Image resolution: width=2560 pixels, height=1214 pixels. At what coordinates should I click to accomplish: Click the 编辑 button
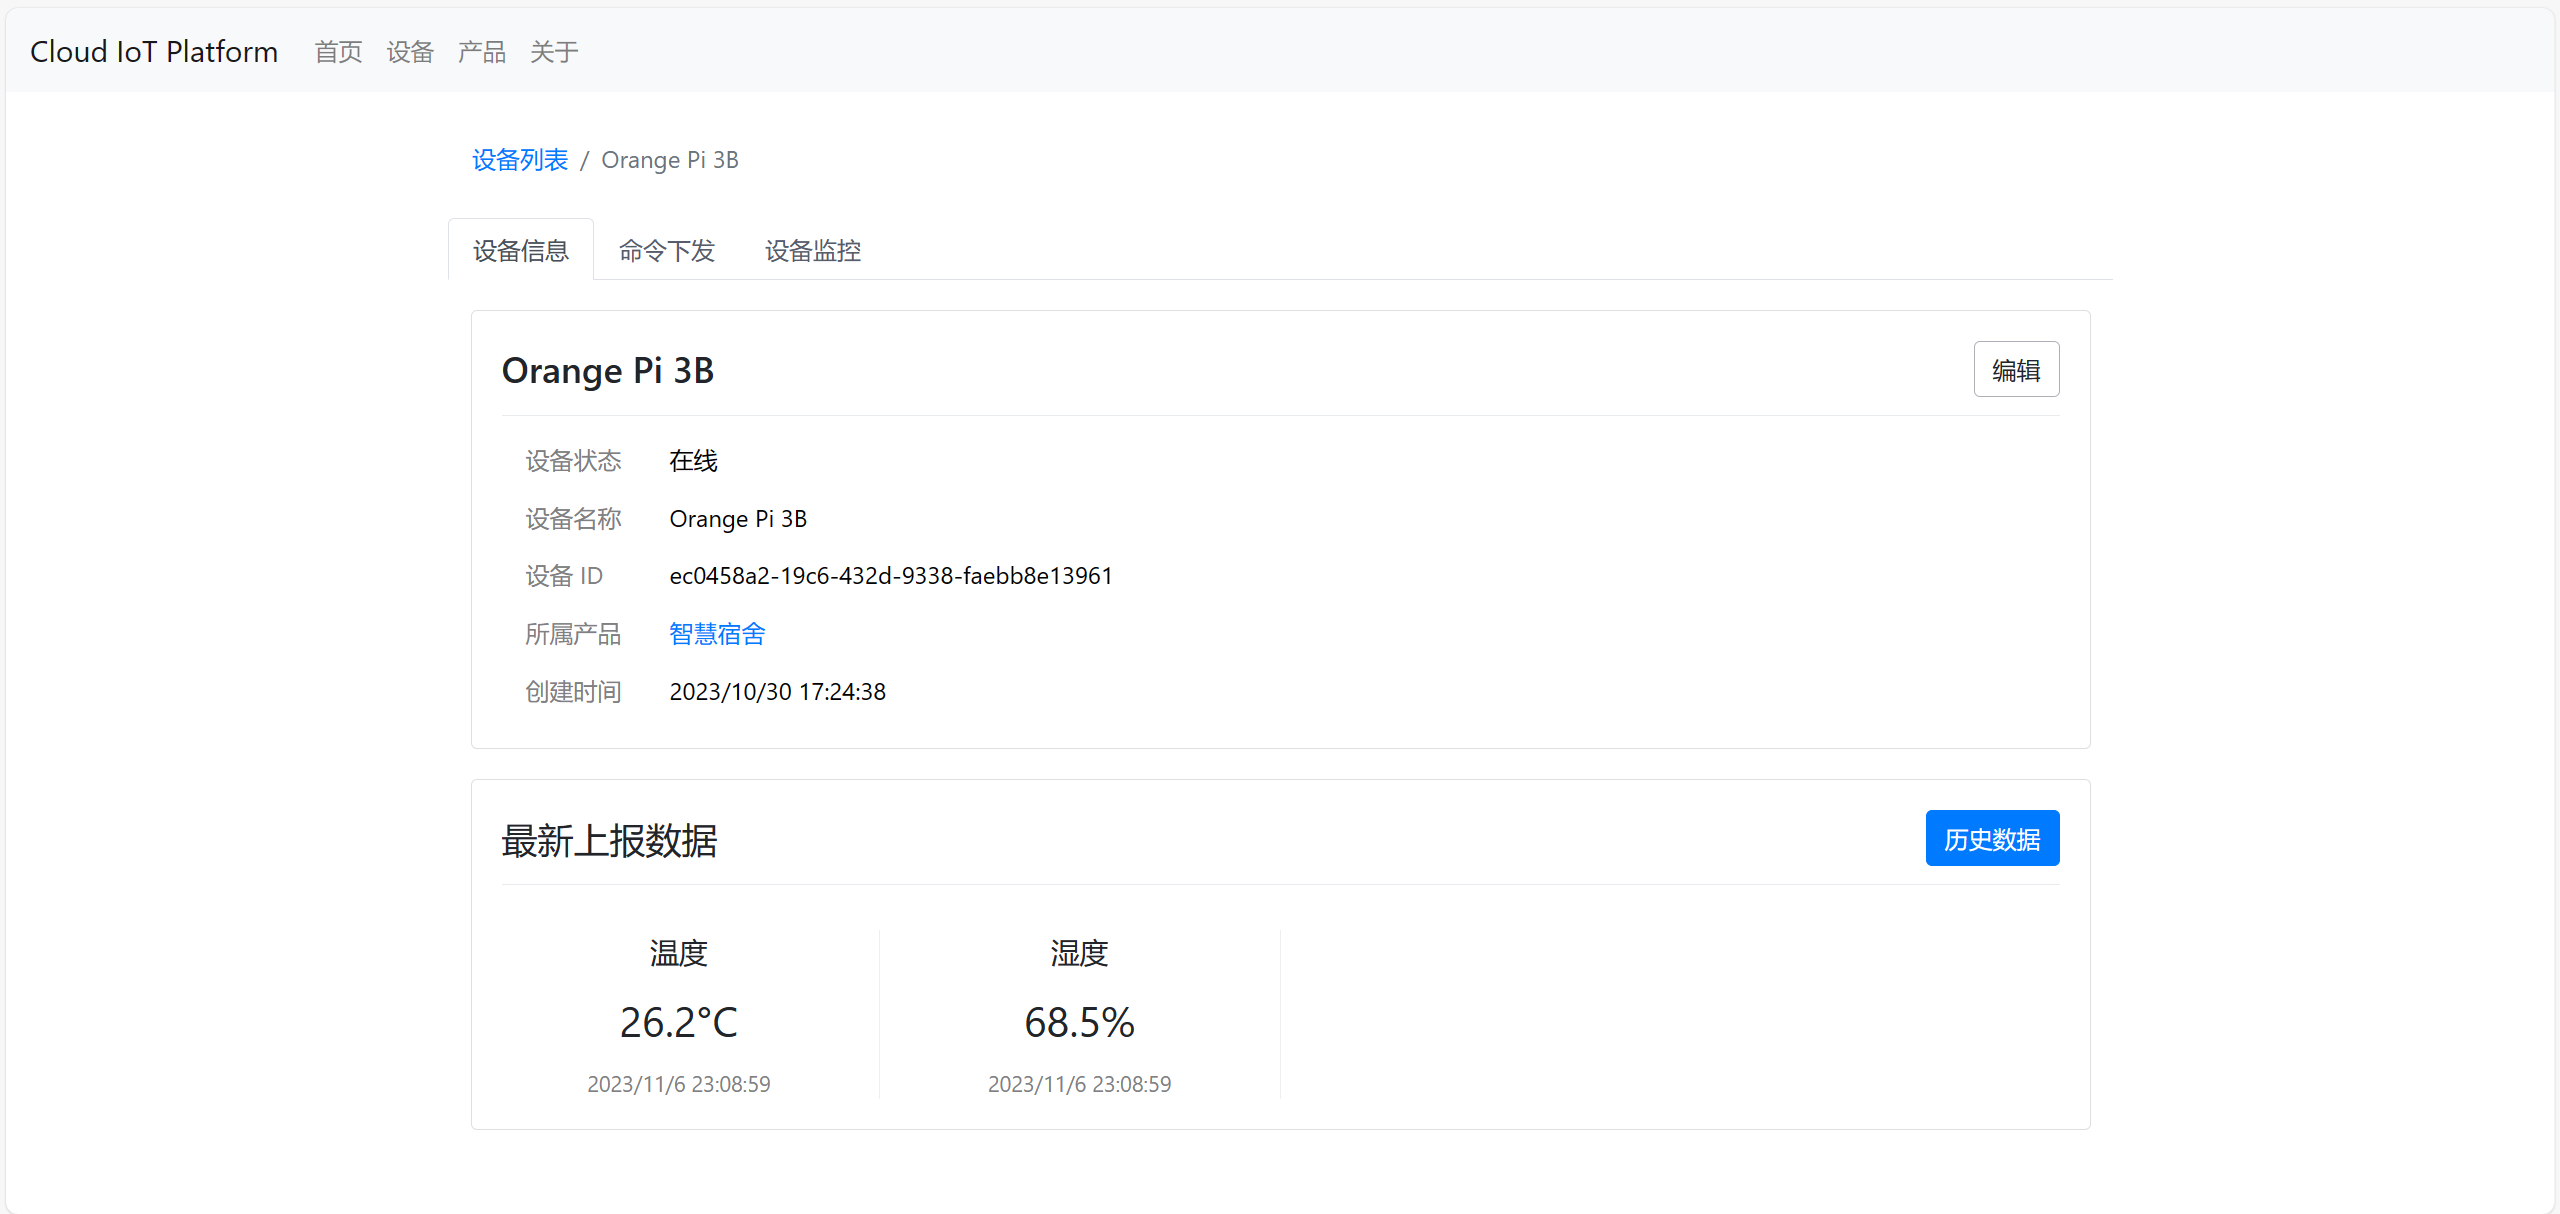2016,370
